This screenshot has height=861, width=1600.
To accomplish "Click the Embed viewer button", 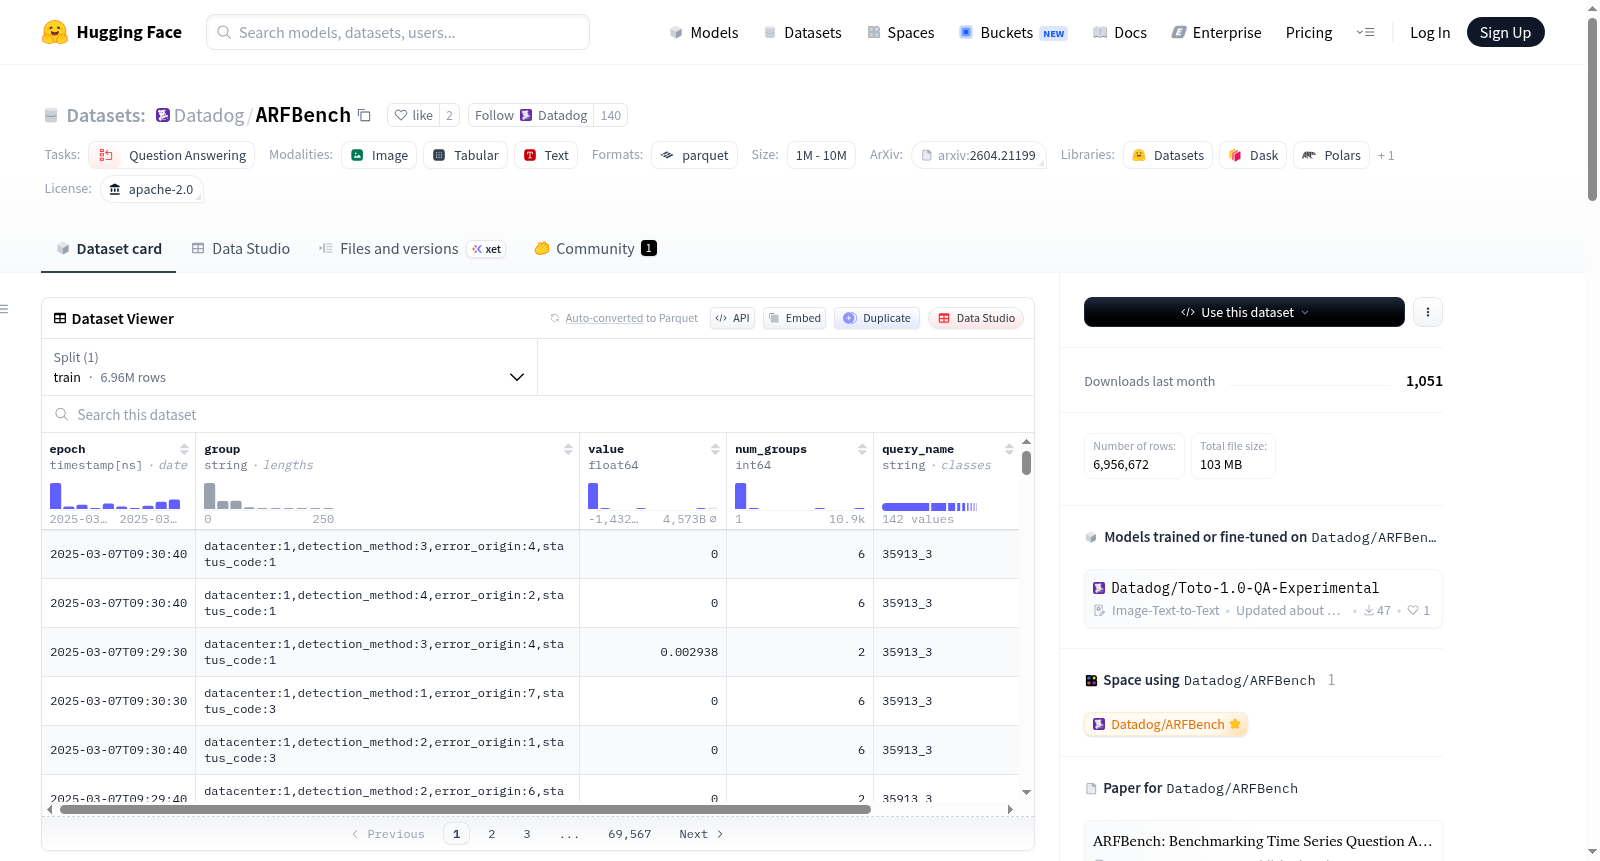I will click(x=794, y=318).
